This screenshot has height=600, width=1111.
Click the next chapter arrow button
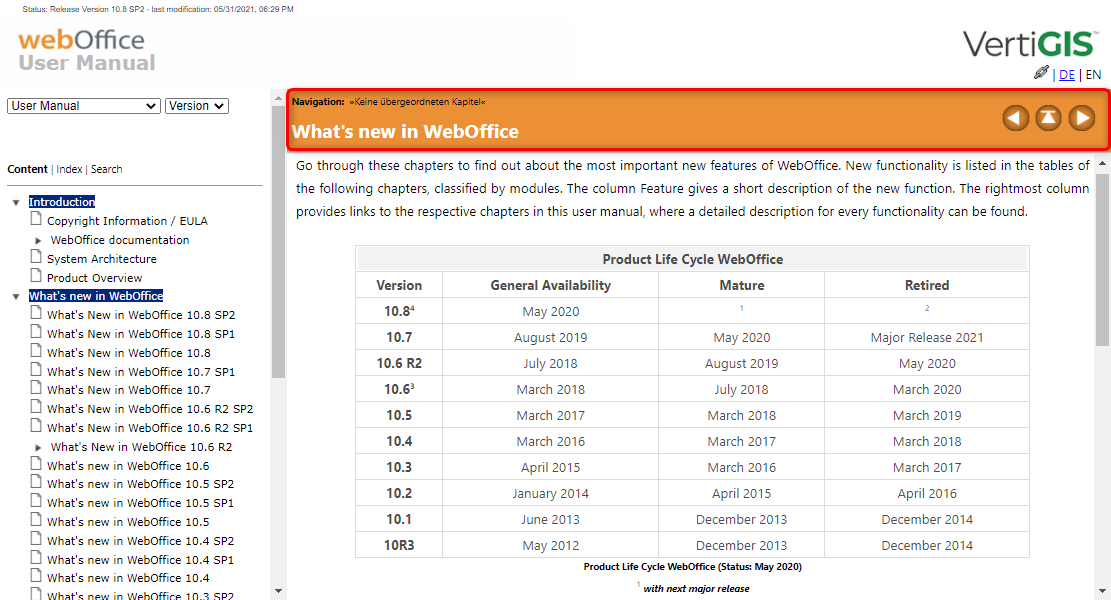click(1081, 118)
